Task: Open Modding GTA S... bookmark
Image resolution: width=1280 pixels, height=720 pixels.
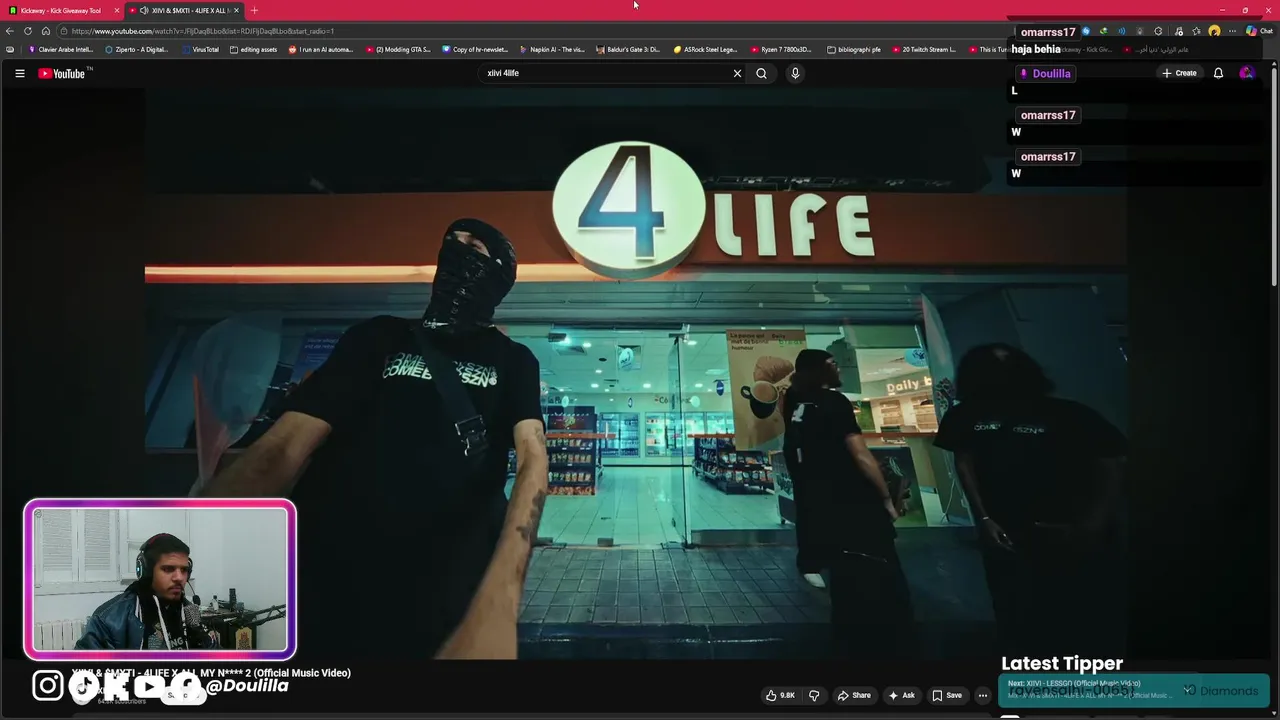Action: click(x=398, y=49)
